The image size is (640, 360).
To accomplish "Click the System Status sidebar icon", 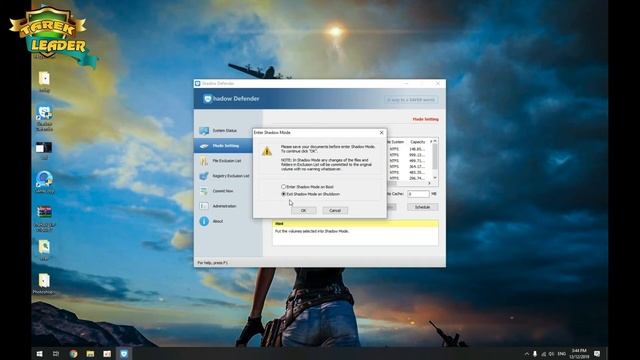I will [204, 131].
